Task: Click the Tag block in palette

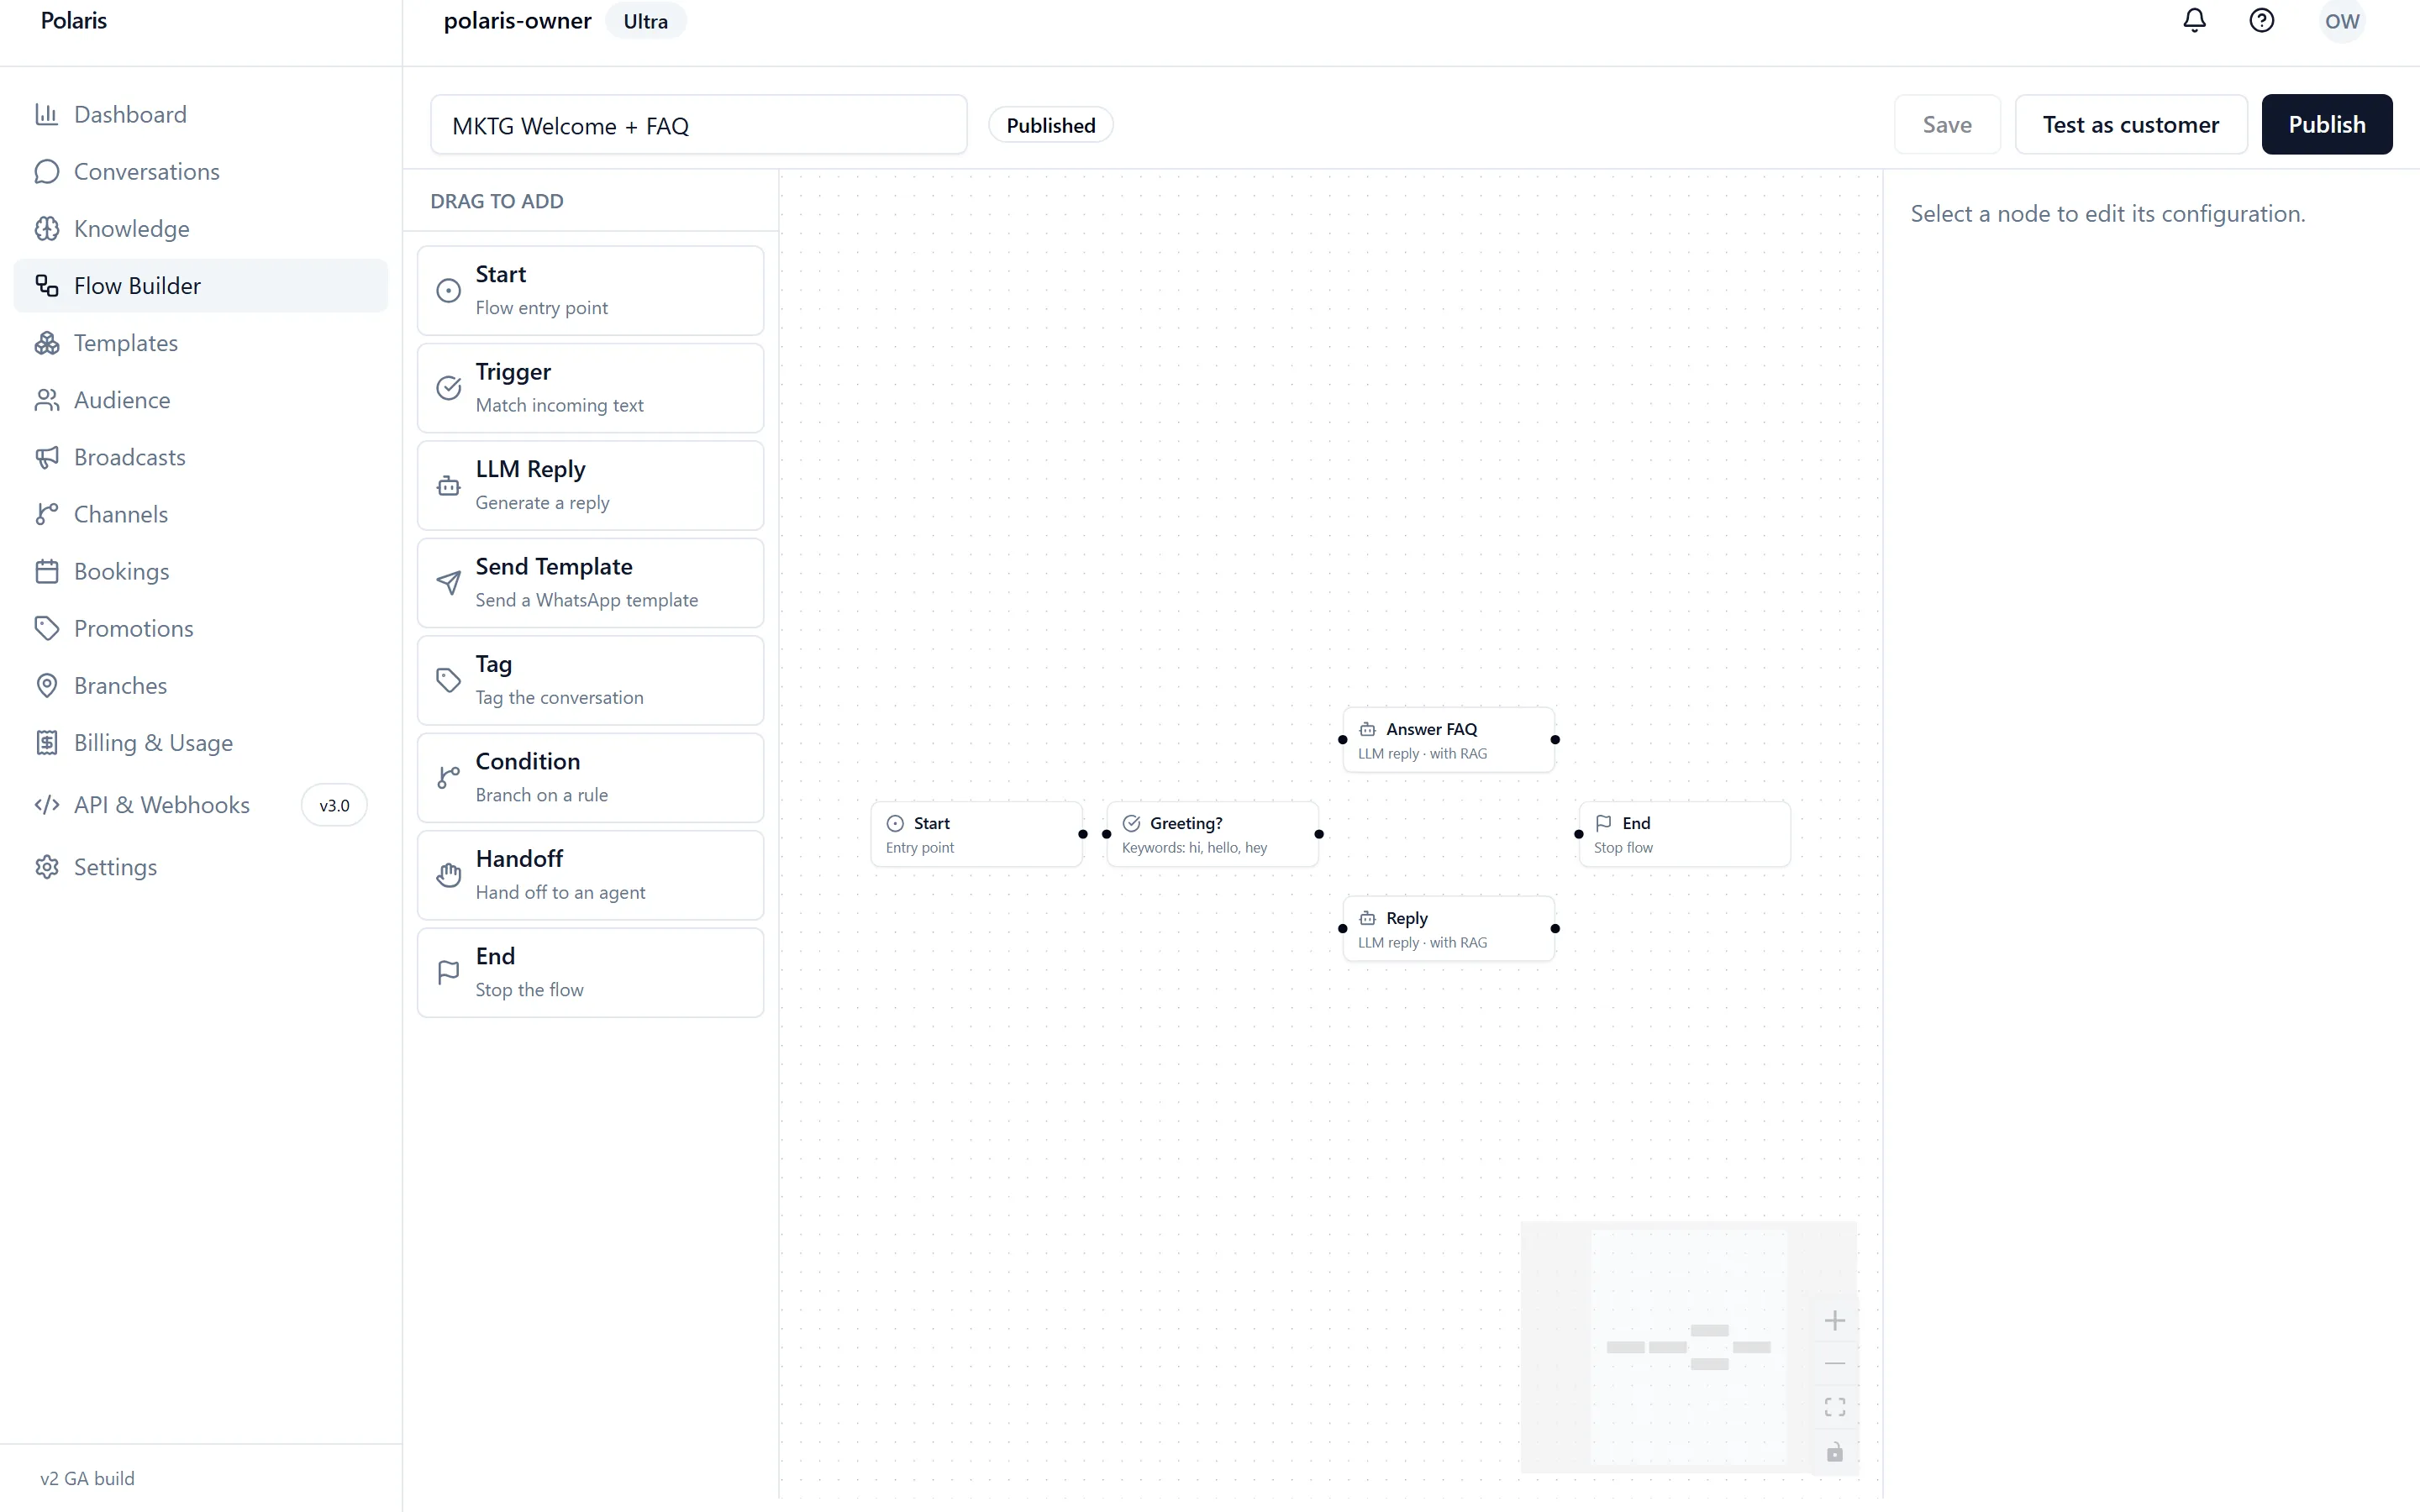Action: (590, 681)
